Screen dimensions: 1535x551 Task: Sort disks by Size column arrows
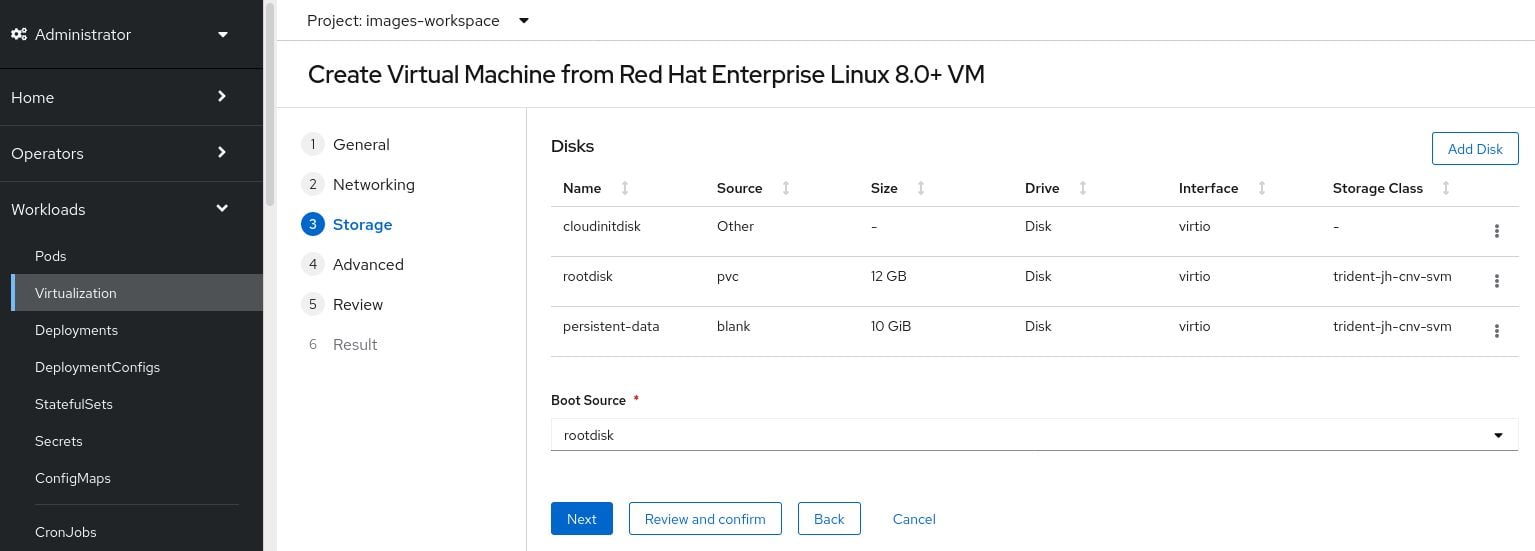pos(921,188)
